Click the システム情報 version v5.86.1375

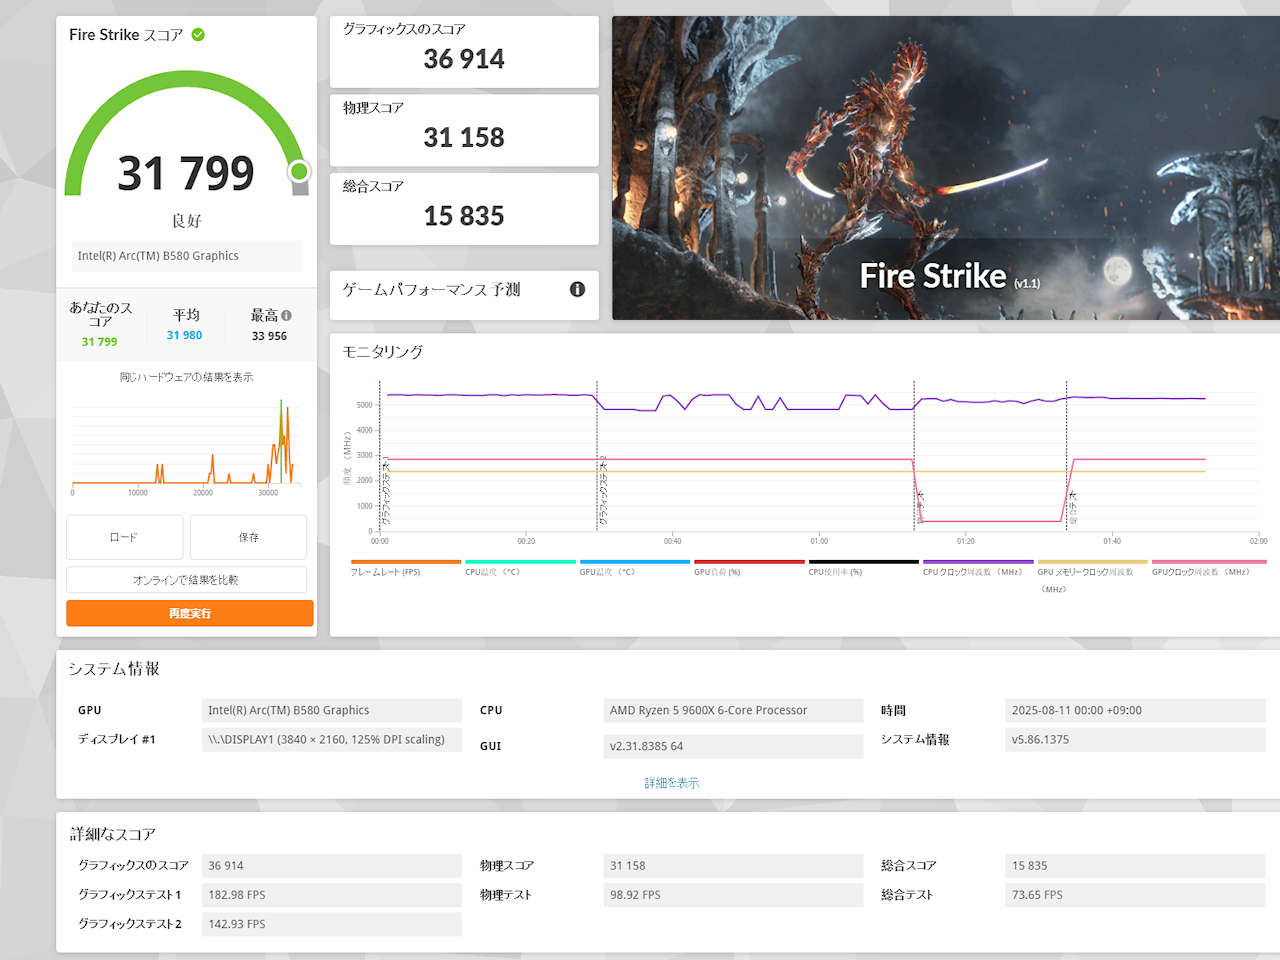click(1135, 740)
